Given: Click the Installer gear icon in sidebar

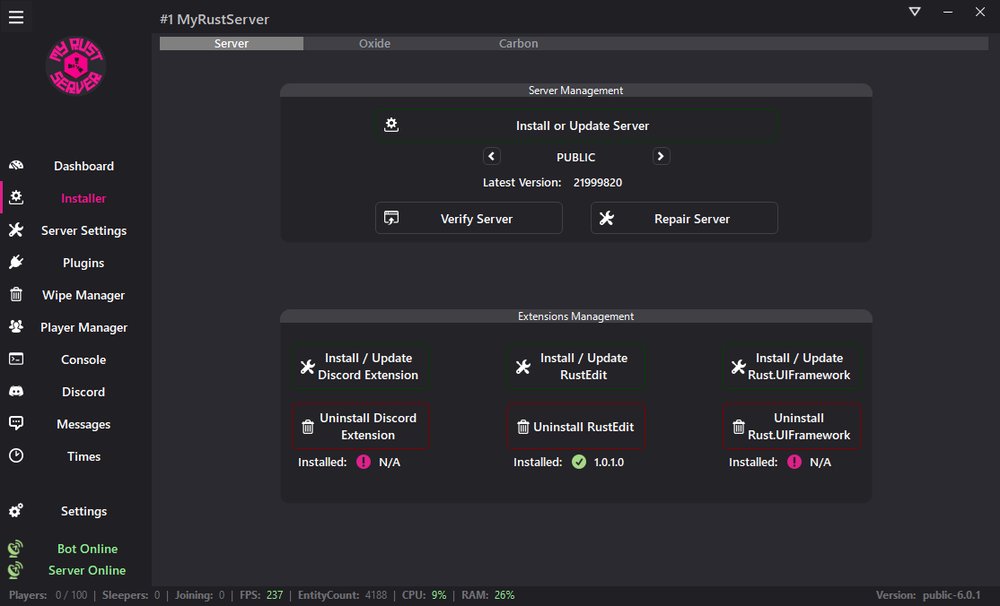Looking at the screenshot, I should [x=16, y=198].
